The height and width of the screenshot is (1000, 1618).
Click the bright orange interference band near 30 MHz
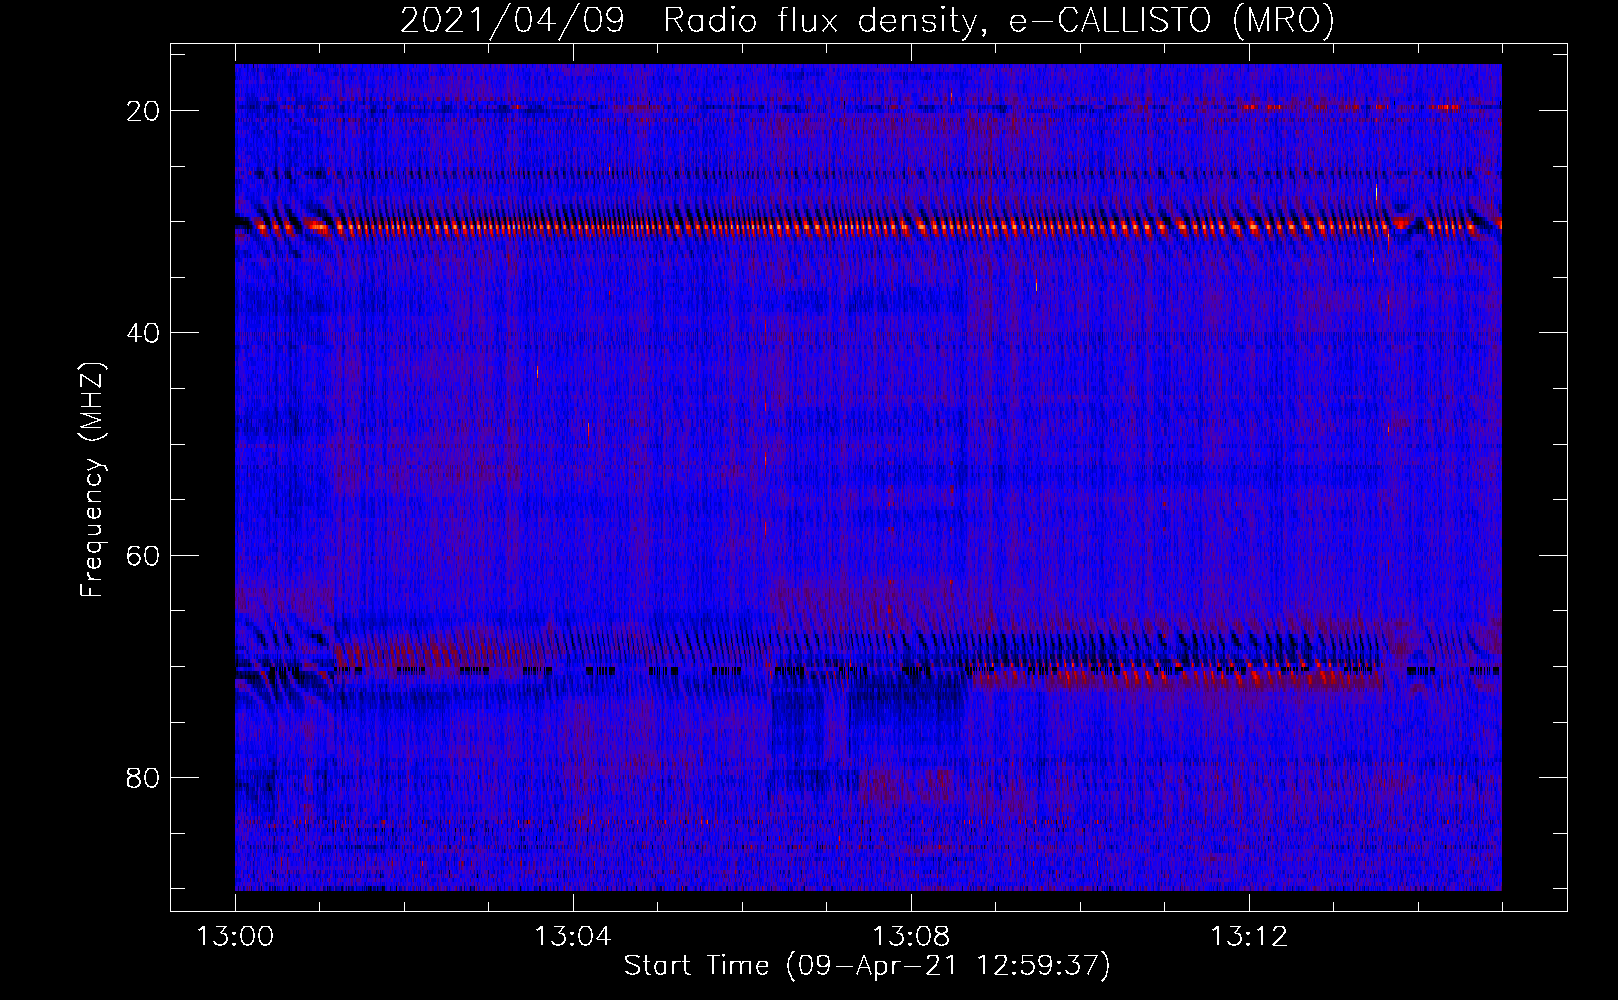pyautogui.click(x=868, y=227)
